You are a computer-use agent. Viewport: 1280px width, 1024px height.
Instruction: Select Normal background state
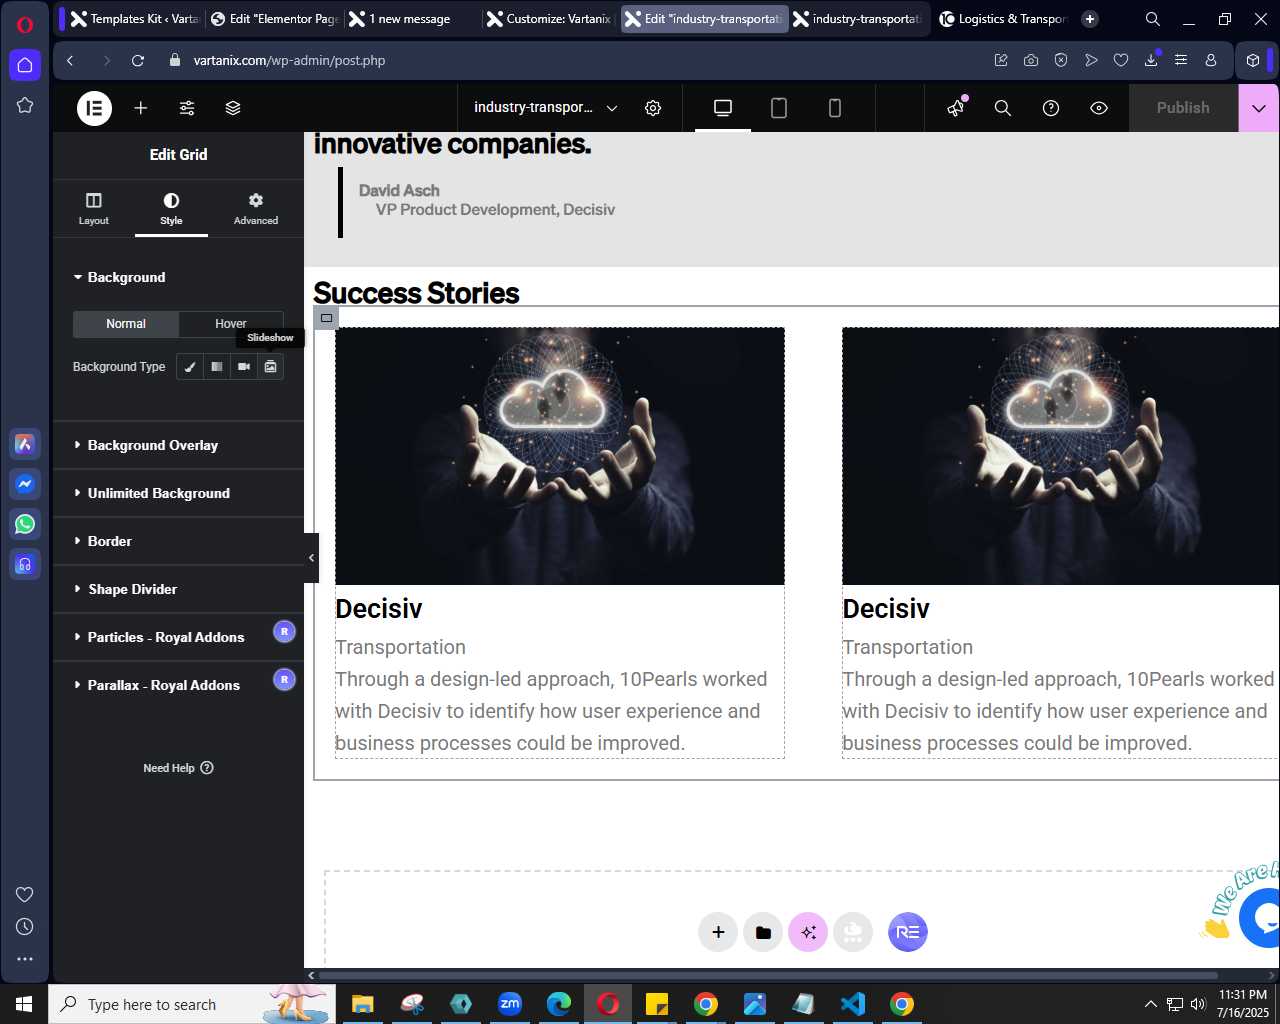pos(126,324)
